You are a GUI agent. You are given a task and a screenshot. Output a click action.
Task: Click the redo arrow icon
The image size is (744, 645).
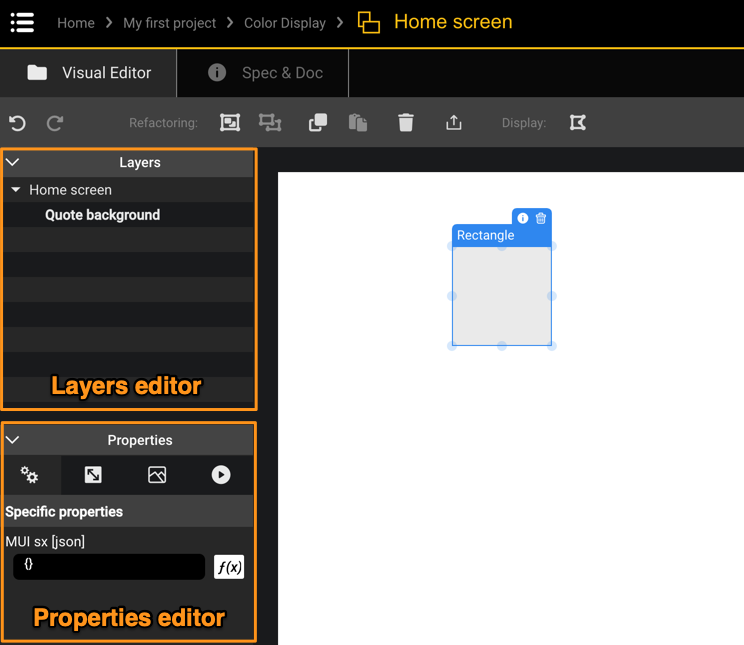pyautogui.click(x=55, y=123)
